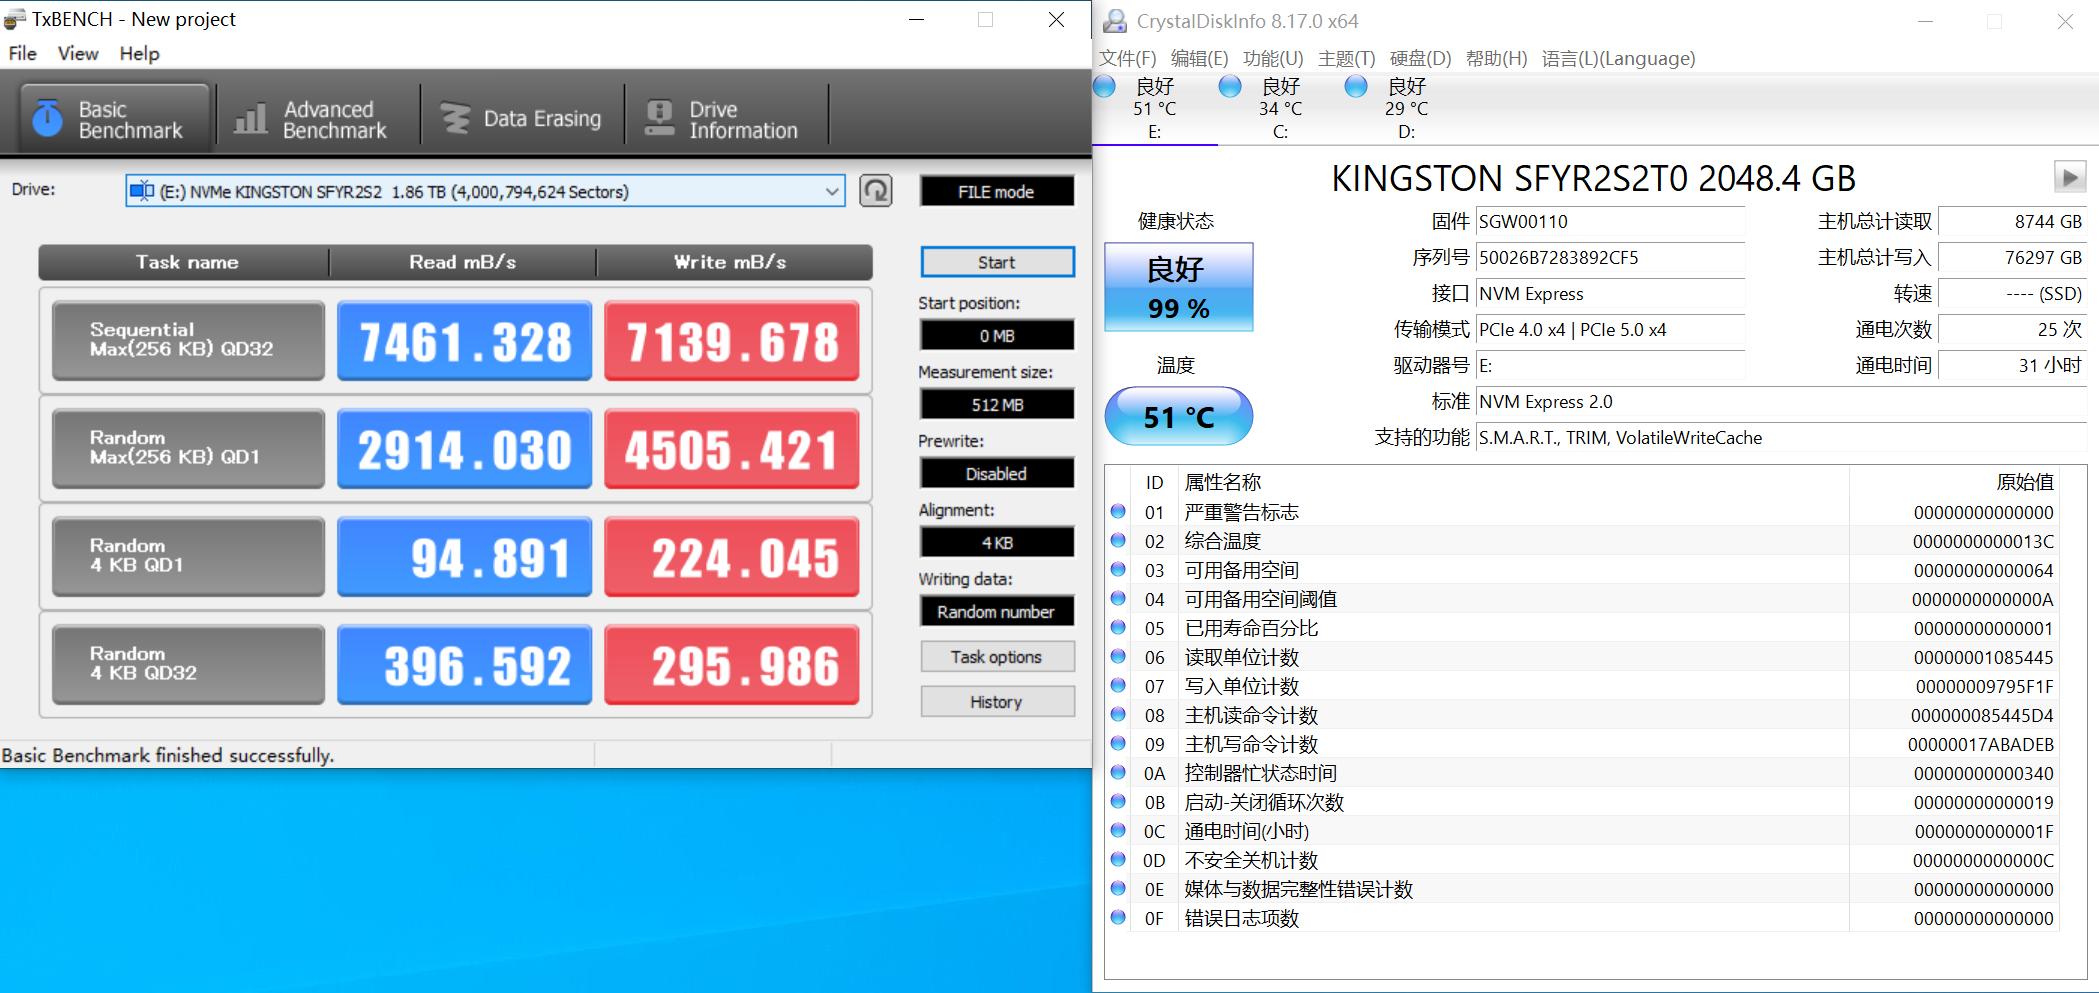Open the CrystalDiskInfo 功能(U) menu
The width and height of the screenshot is (2099, 993).
point(1273,58)
